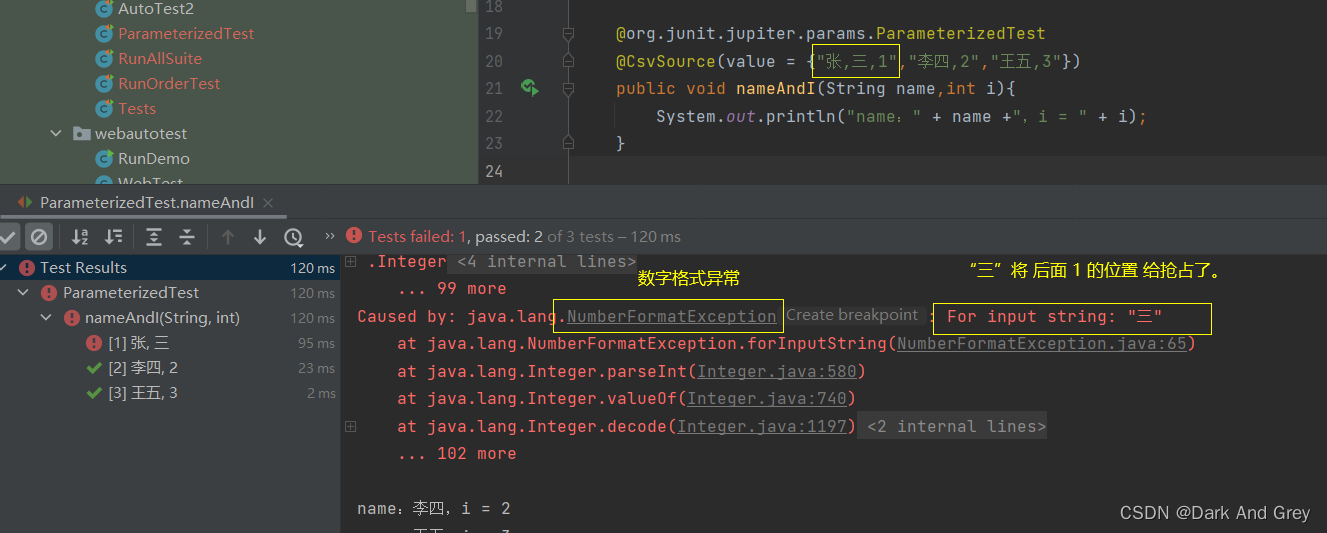Collapse the Test Results root node
The image size is (1327, 533).
(x=5, y=268)
